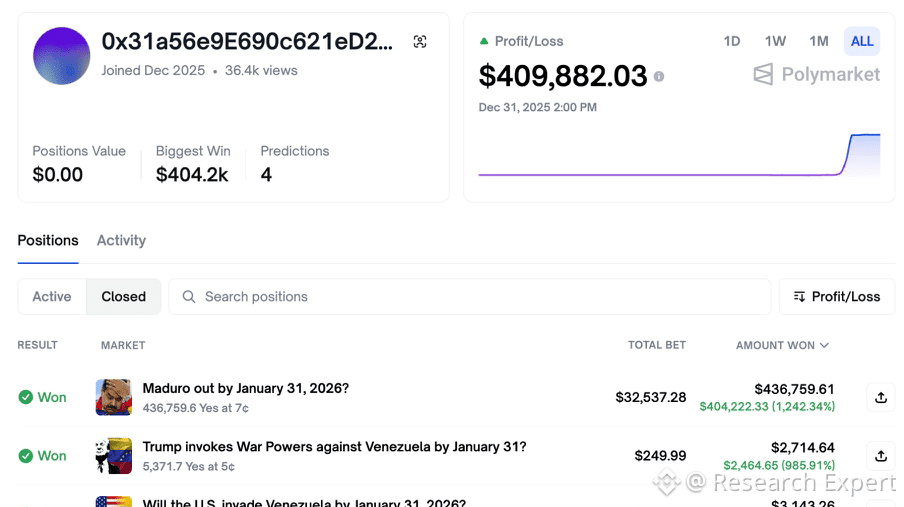Open the Maduro out by January 31 market
The width and height of the screenshot is (904, 507).
[246, 388]
